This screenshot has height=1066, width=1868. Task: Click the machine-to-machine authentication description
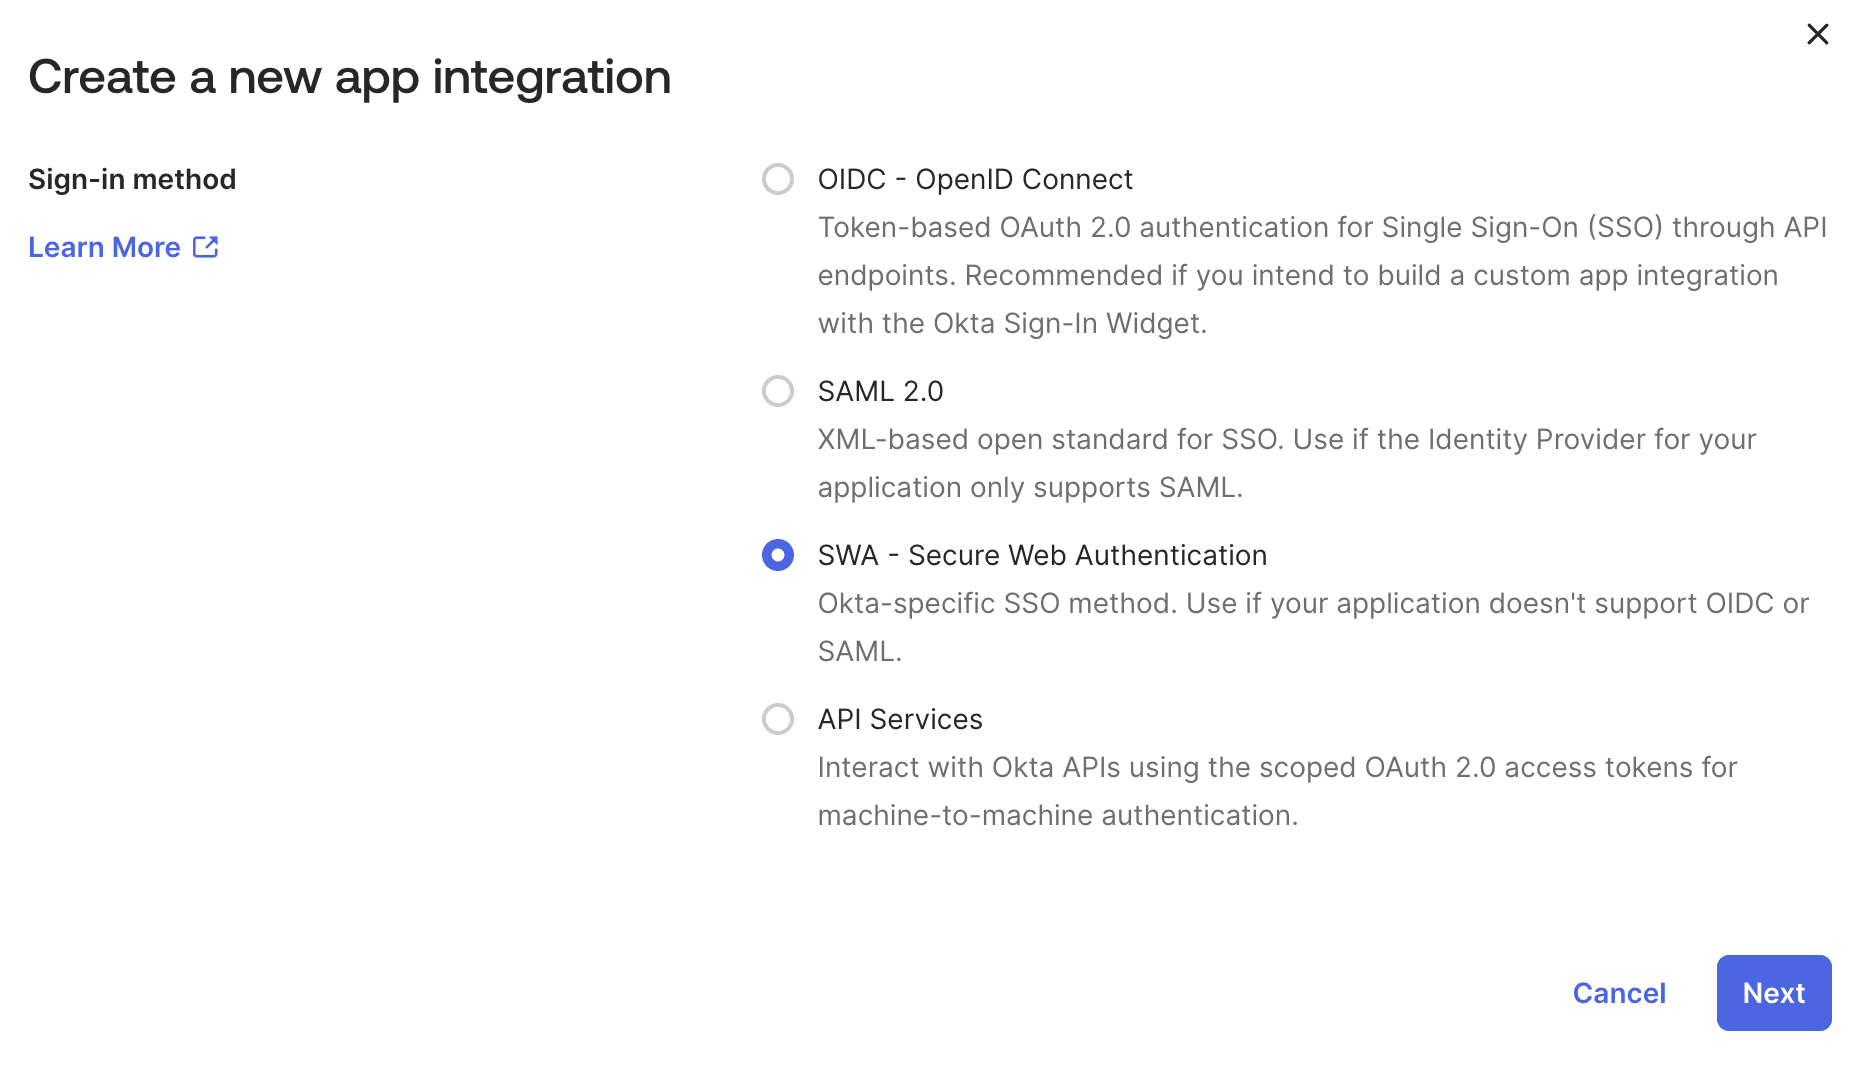point(1057,816)
